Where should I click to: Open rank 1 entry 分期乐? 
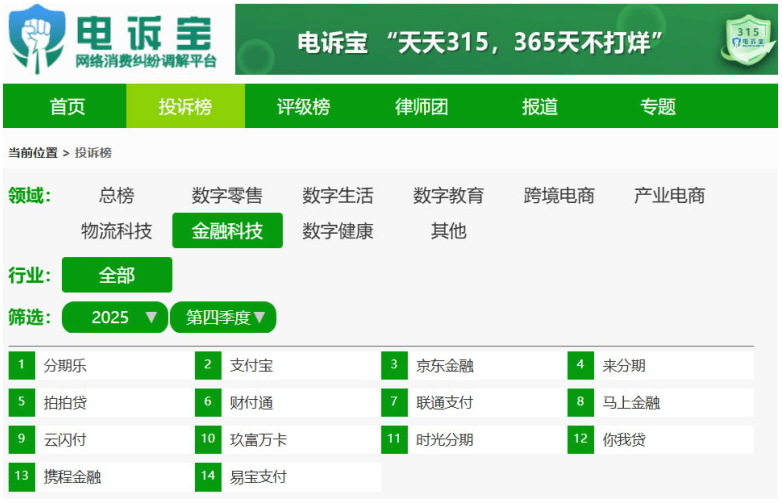coord(101,365)
